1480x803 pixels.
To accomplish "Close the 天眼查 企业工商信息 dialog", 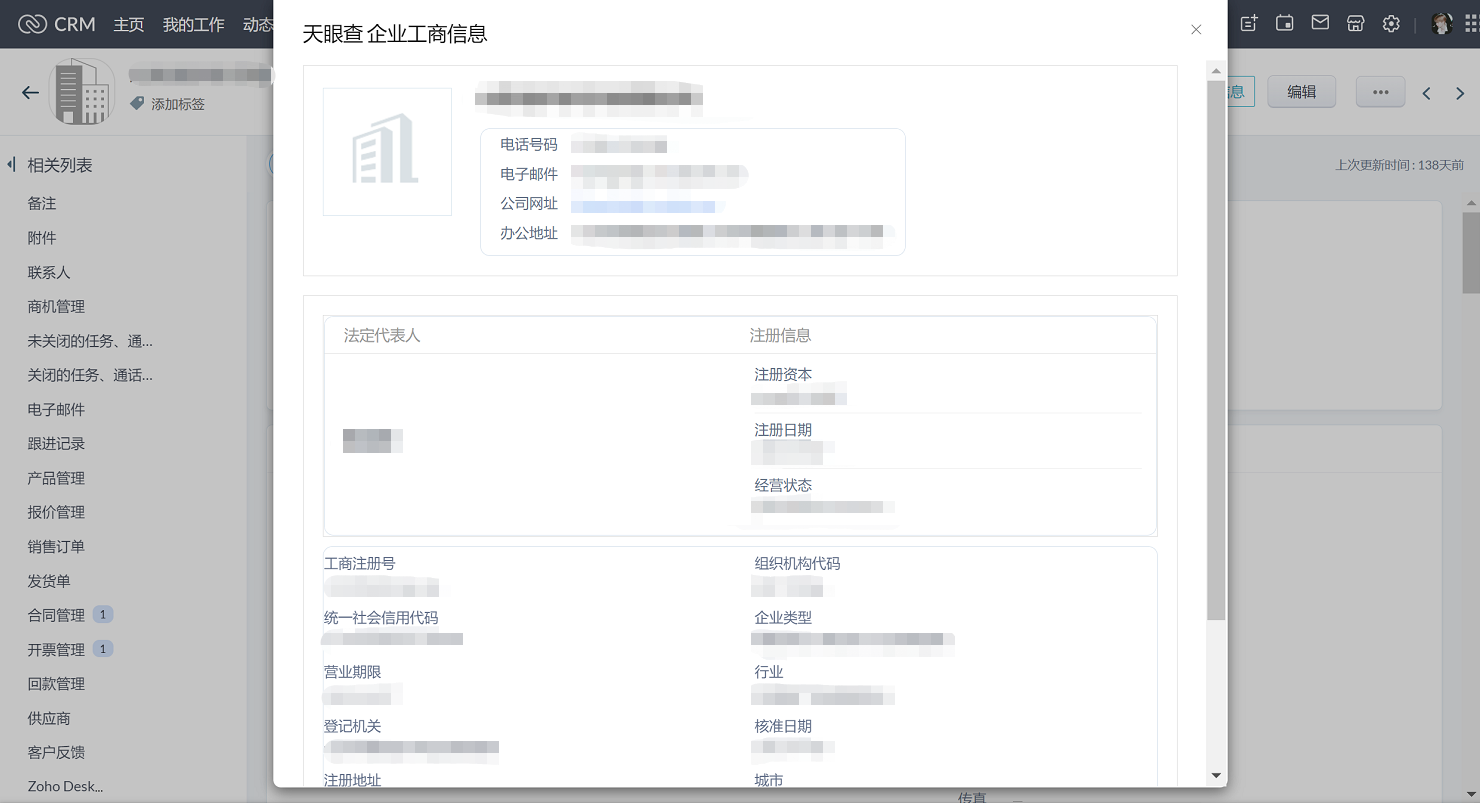I will (1196, 30).
